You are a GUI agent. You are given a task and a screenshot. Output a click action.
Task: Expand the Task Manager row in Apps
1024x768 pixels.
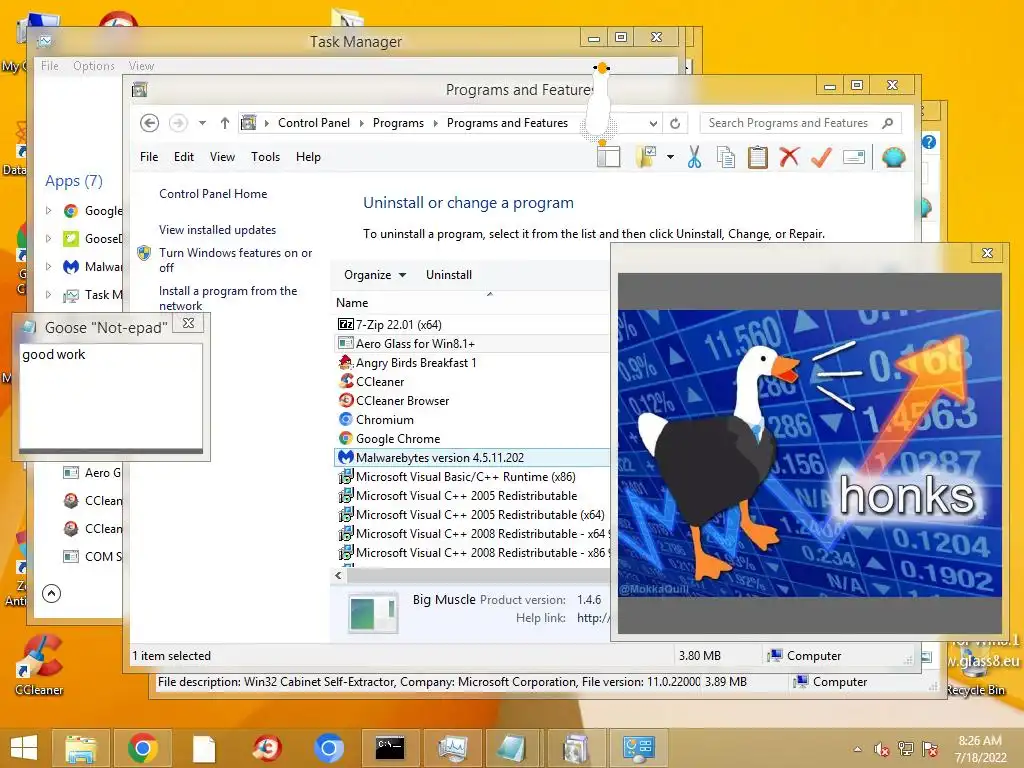click(48, 295)
